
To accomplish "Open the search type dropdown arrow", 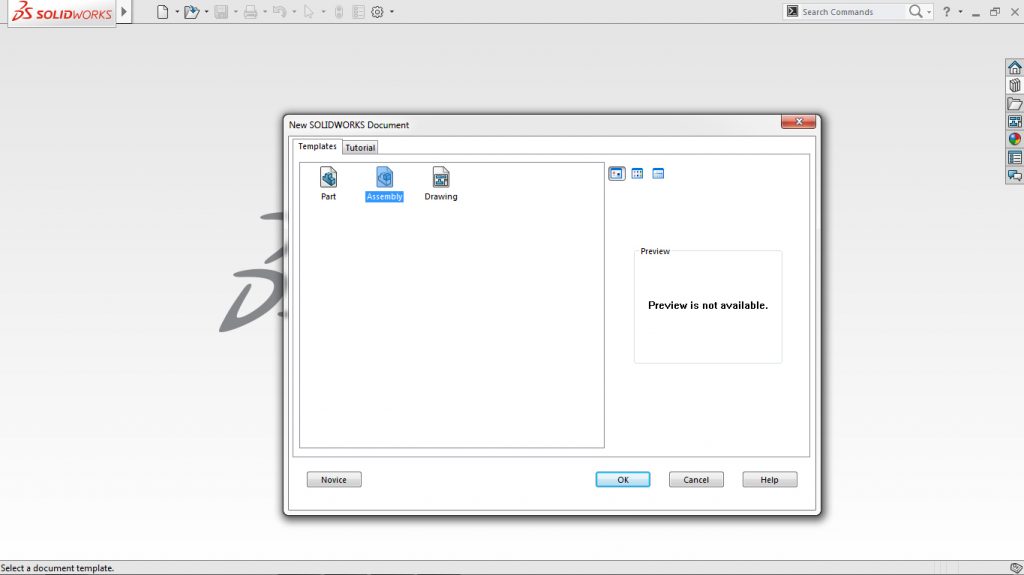I will coord(929,12).
